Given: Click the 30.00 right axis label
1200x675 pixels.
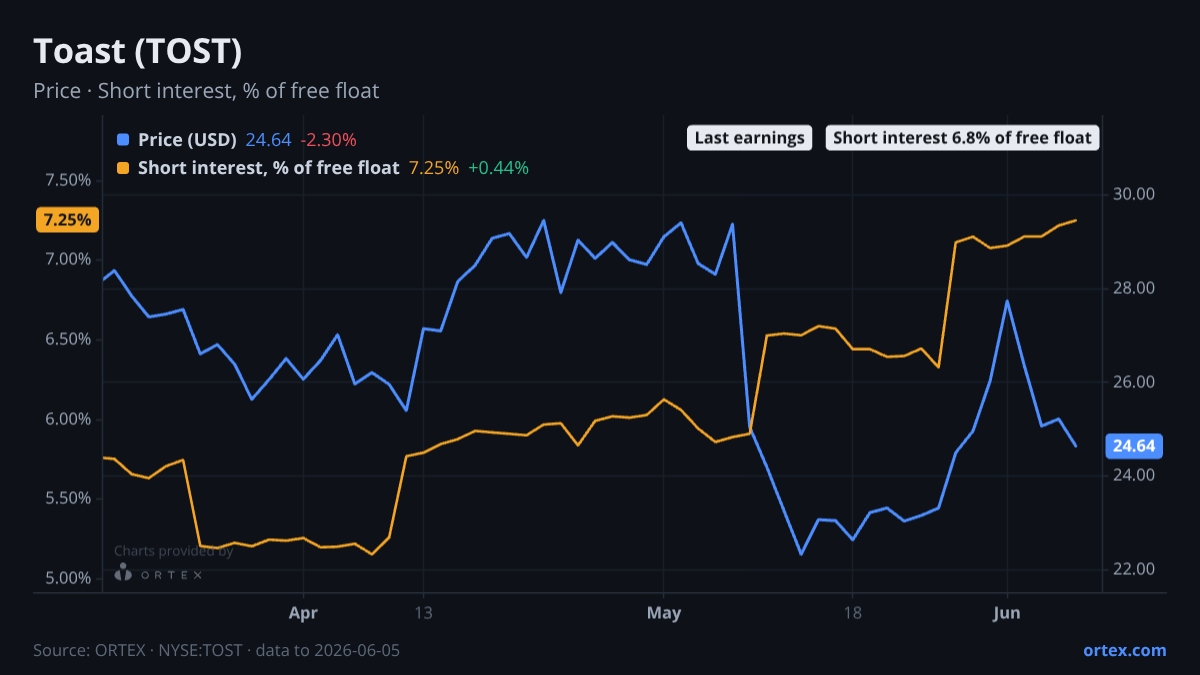Looking at the screenshot, I should [x=1134, y=194].
